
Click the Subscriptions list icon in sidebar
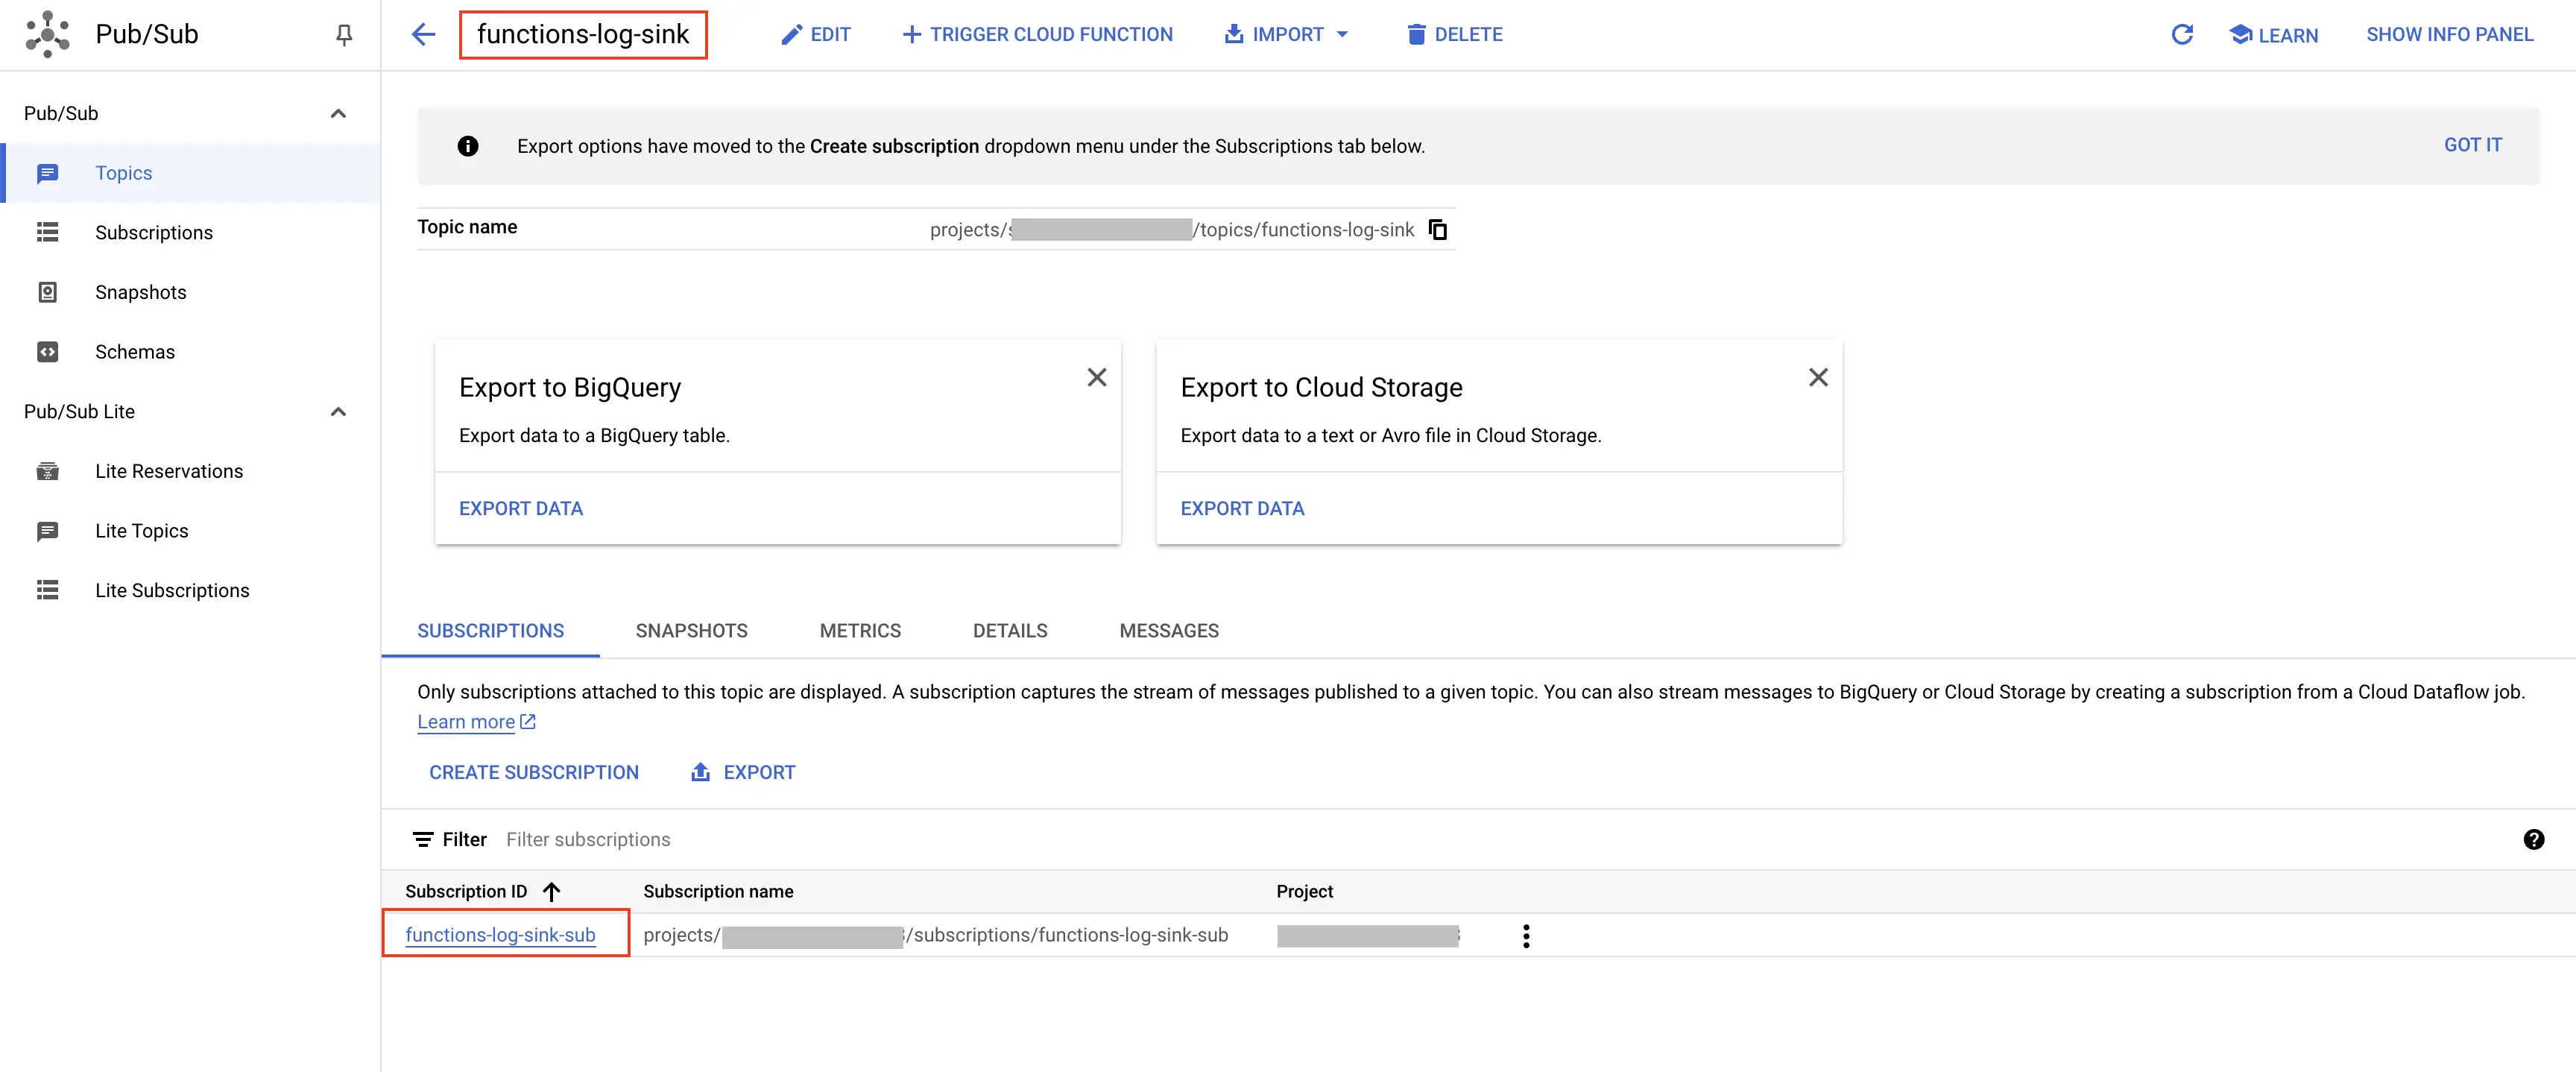click(x=47, y=232)
